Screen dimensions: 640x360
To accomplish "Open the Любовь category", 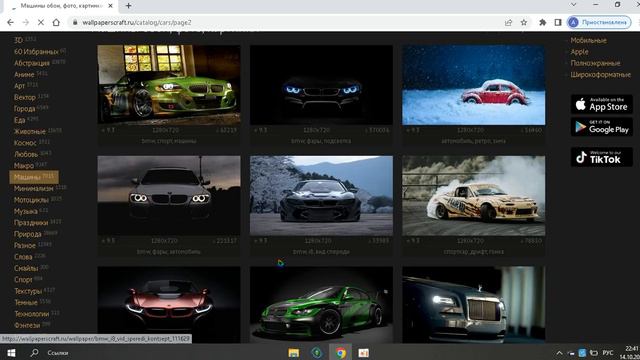I will click(x=26, y=154).
